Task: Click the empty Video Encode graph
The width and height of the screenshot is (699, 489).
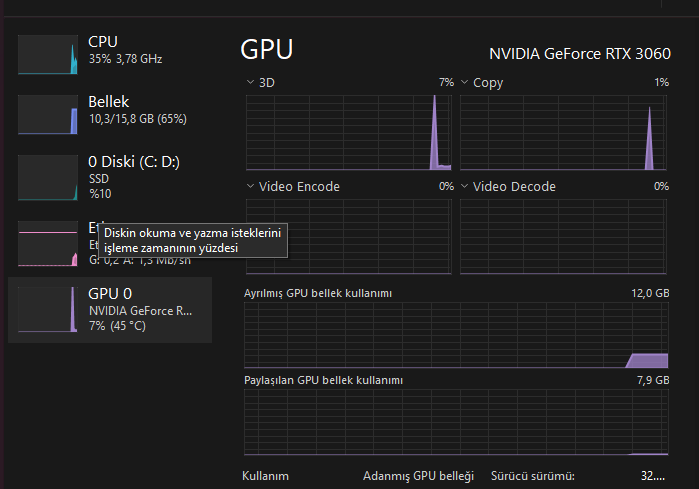Action: coord(349,235)
